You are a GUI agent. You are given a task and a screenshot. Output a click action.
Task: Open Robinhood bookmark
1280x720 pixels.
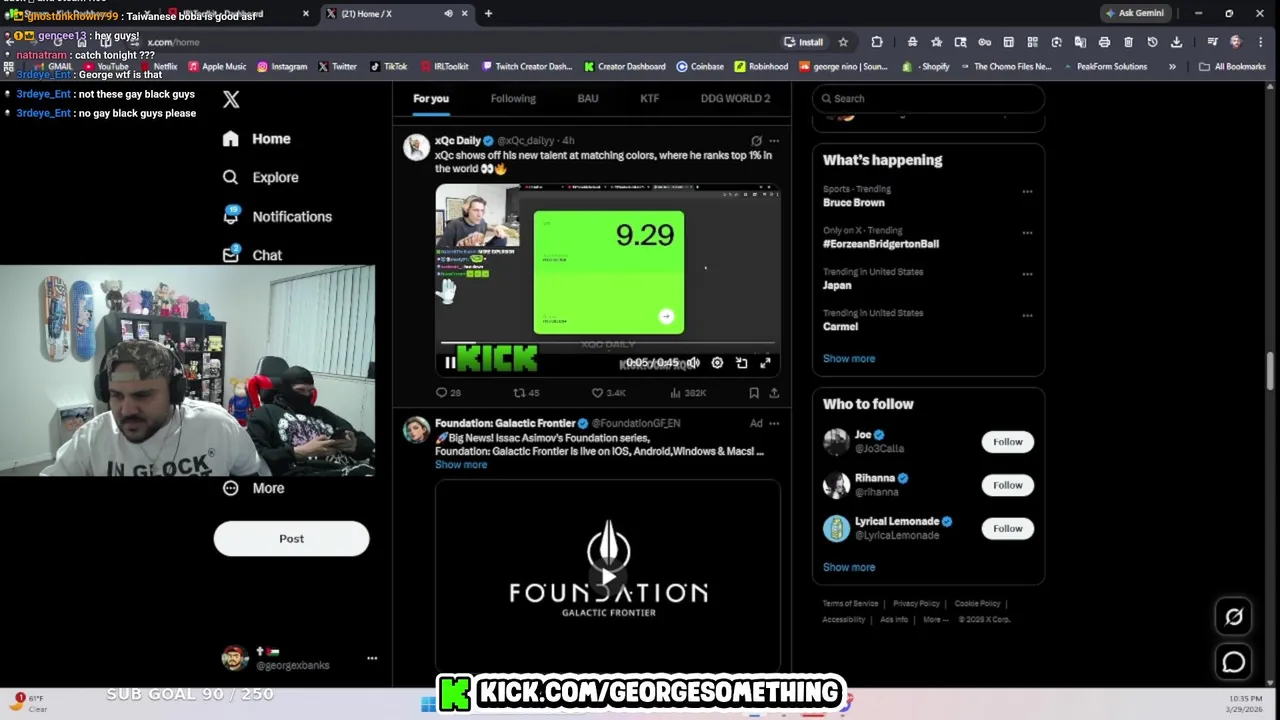pos(761,67)
